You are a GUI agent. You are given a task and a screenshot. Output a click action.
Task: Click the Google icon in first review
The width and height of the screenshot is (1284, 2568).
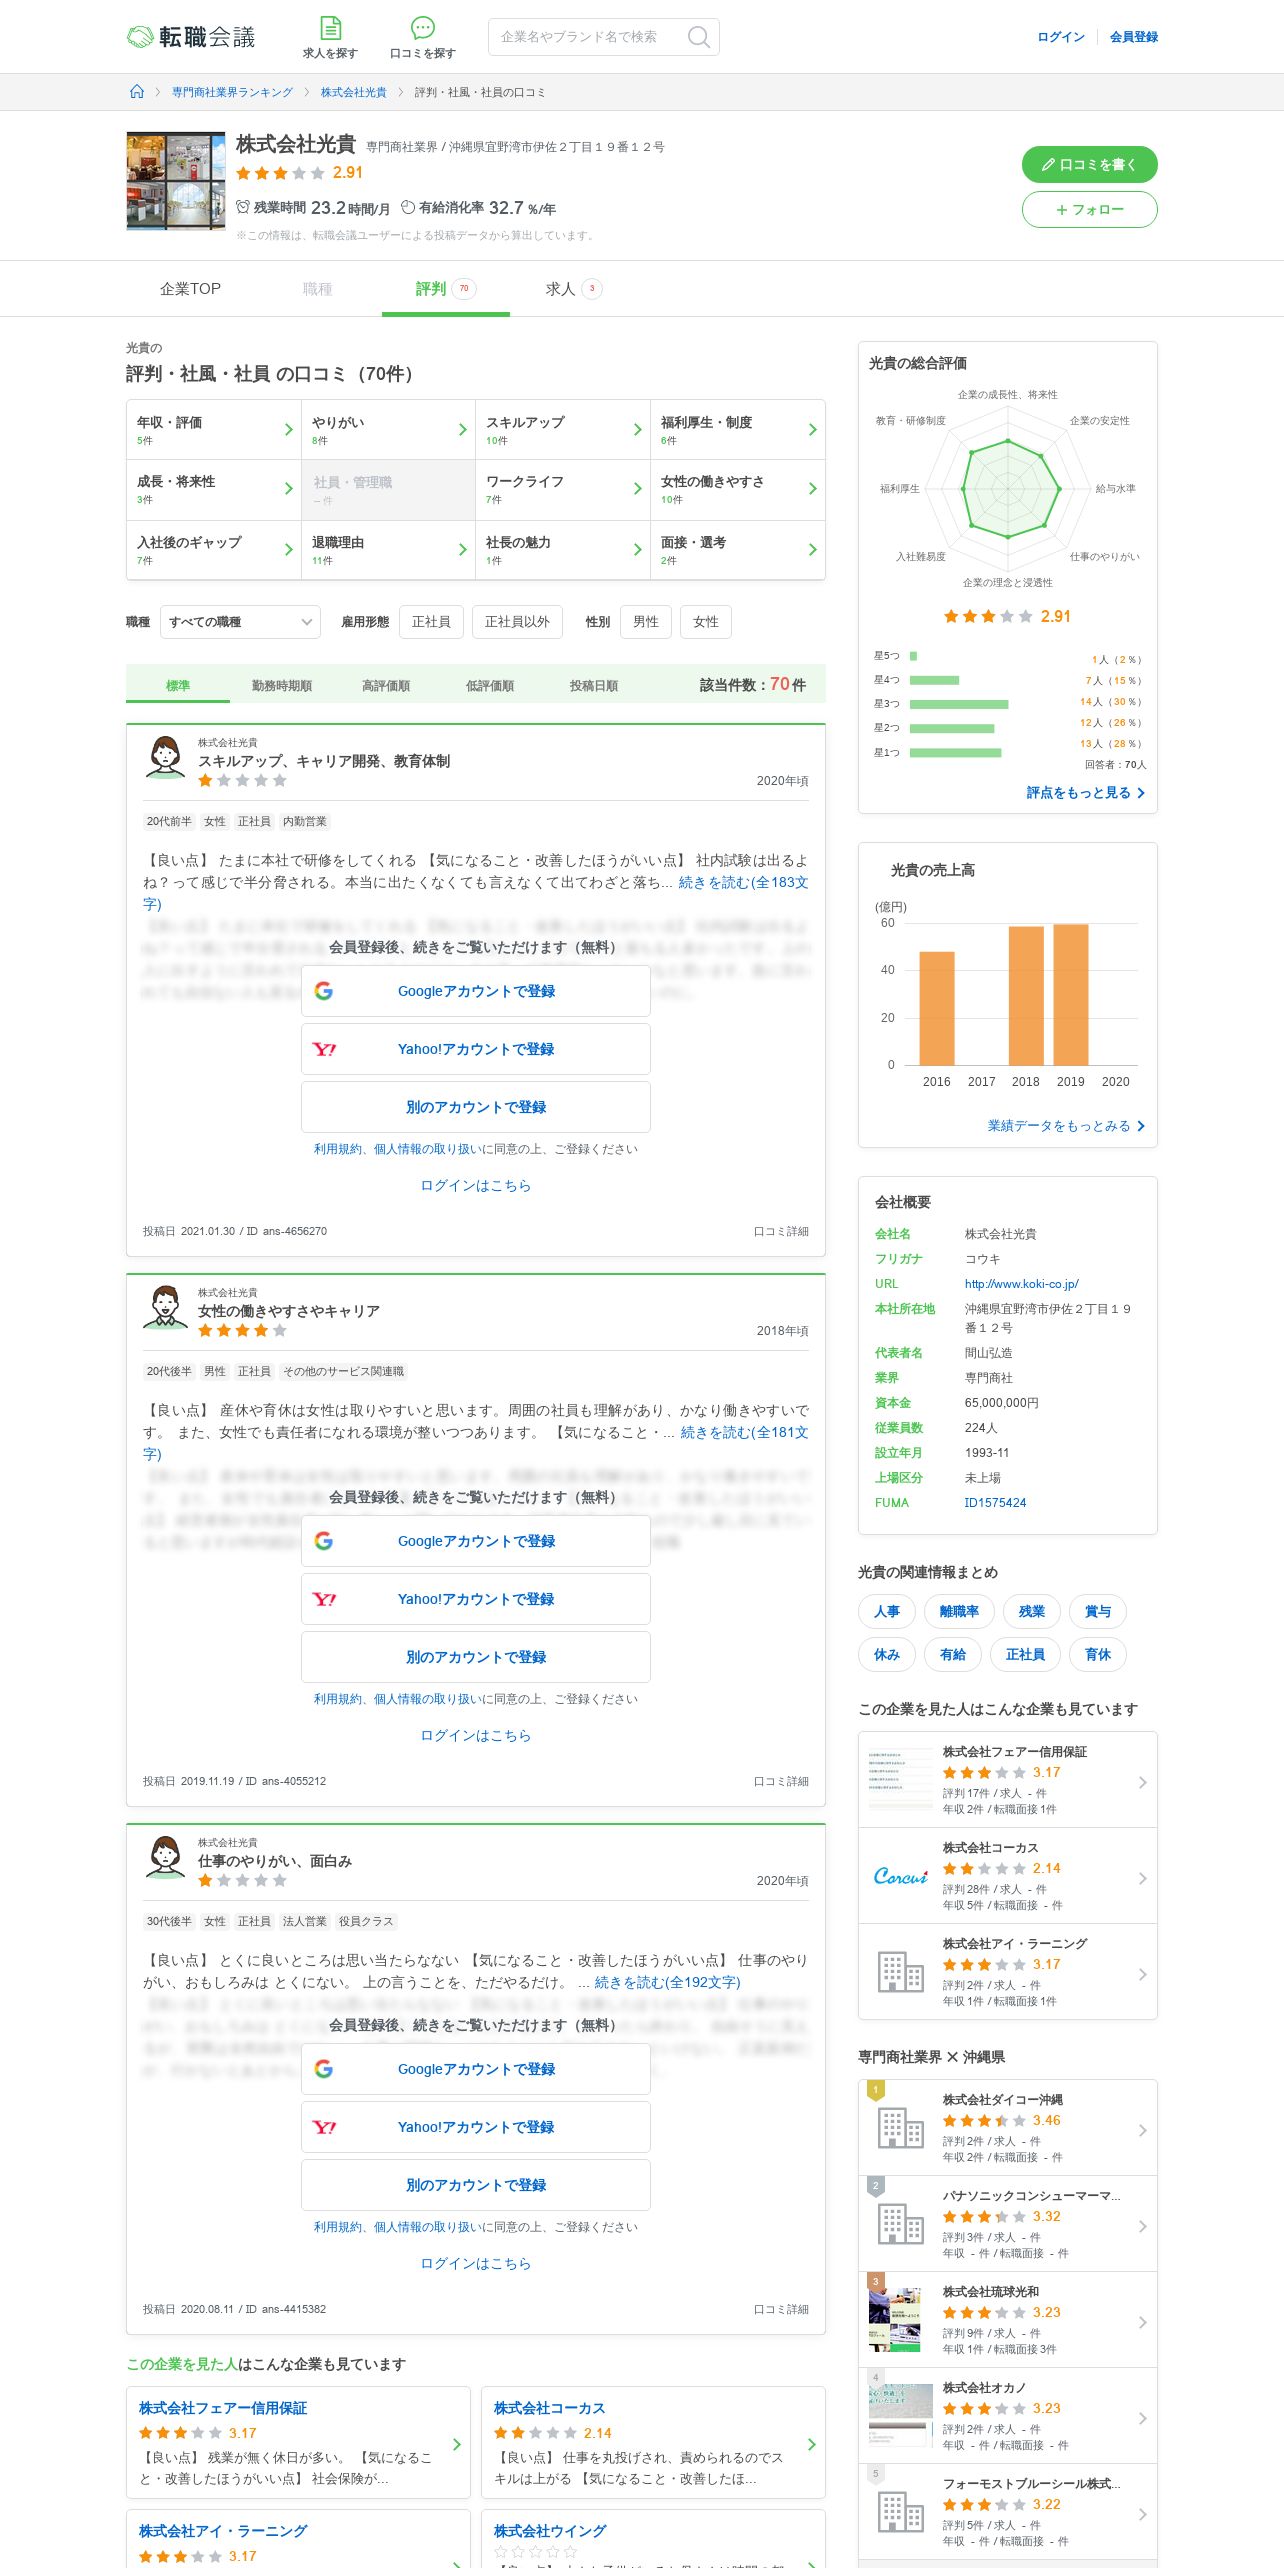[324, 991]
